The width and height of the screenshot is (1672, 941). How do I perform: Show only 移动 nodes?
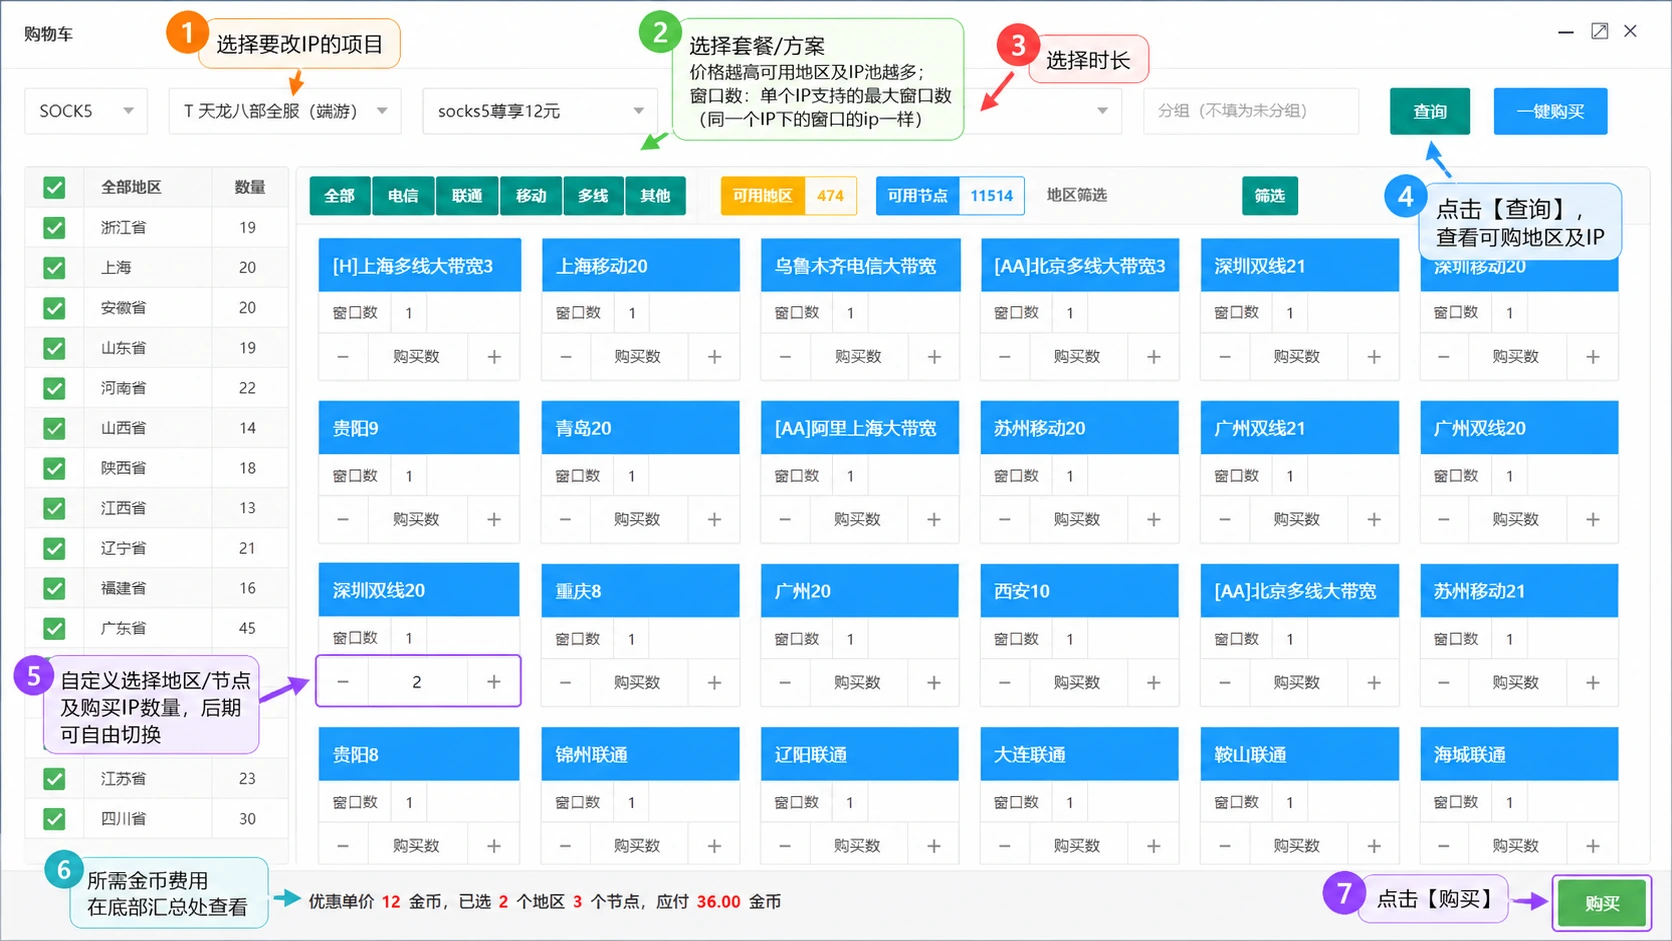coord(531,196)
